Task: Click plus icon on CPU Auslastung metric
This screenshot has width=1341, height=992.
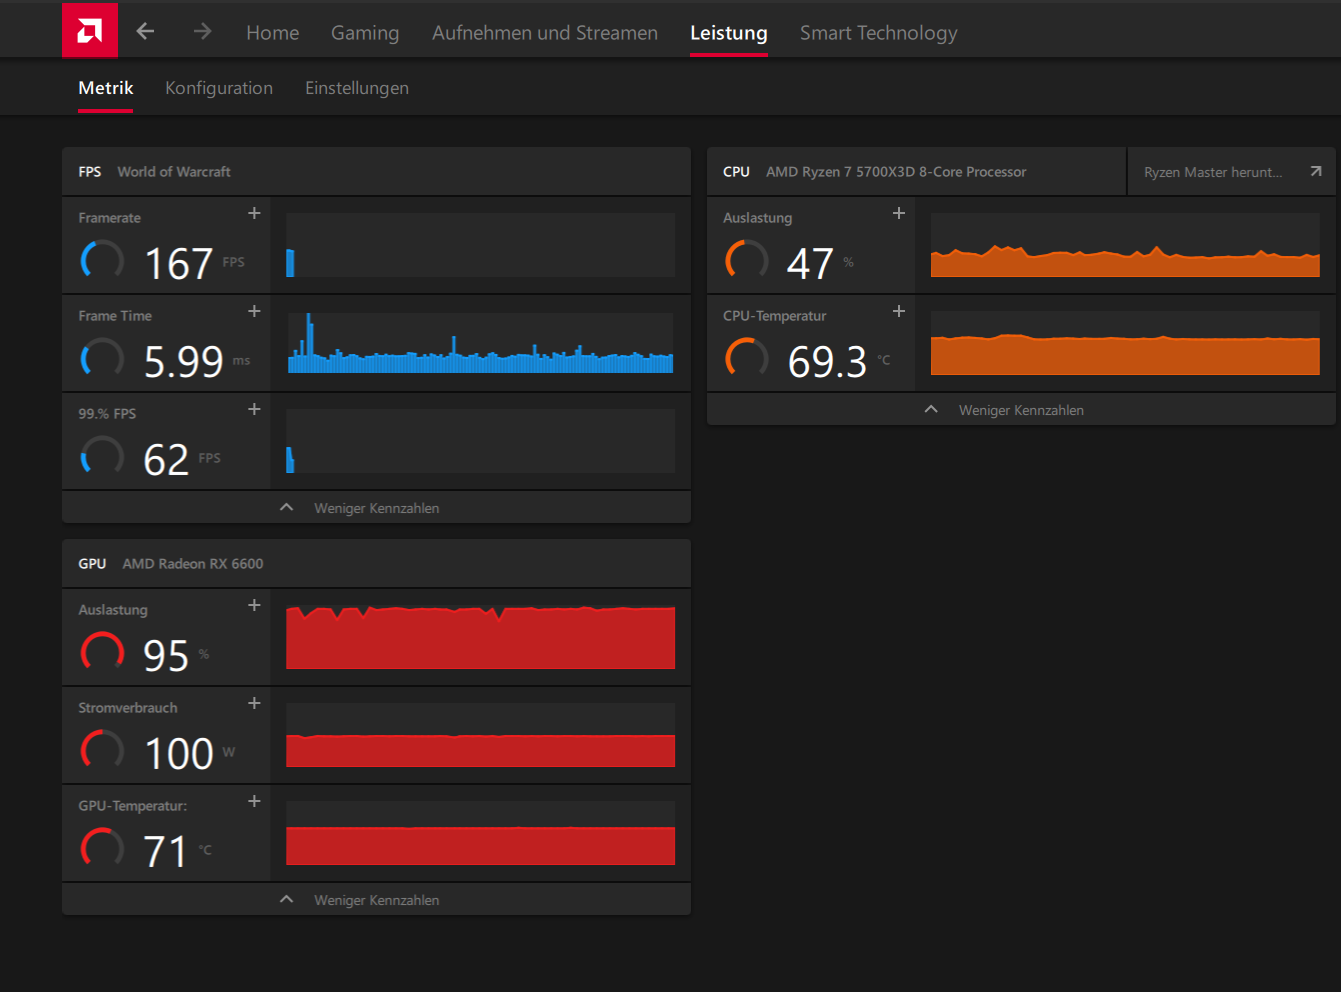Action: 899,213
